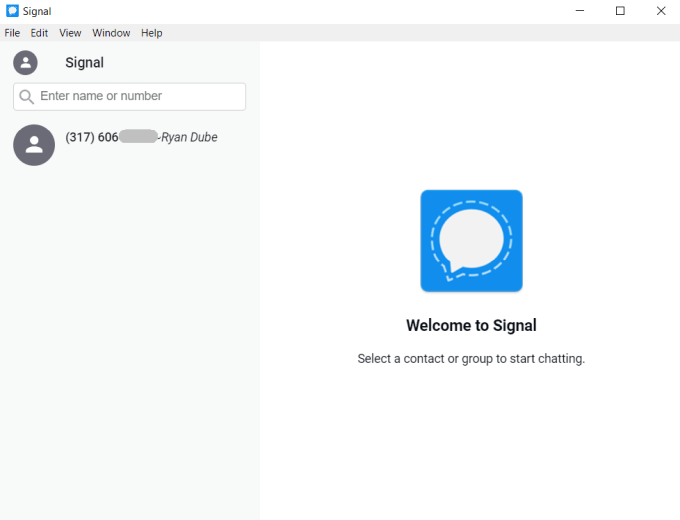680x520 pixels.
Task: Click the profile avatar beside the Signal header
Action: click(25, 63)
